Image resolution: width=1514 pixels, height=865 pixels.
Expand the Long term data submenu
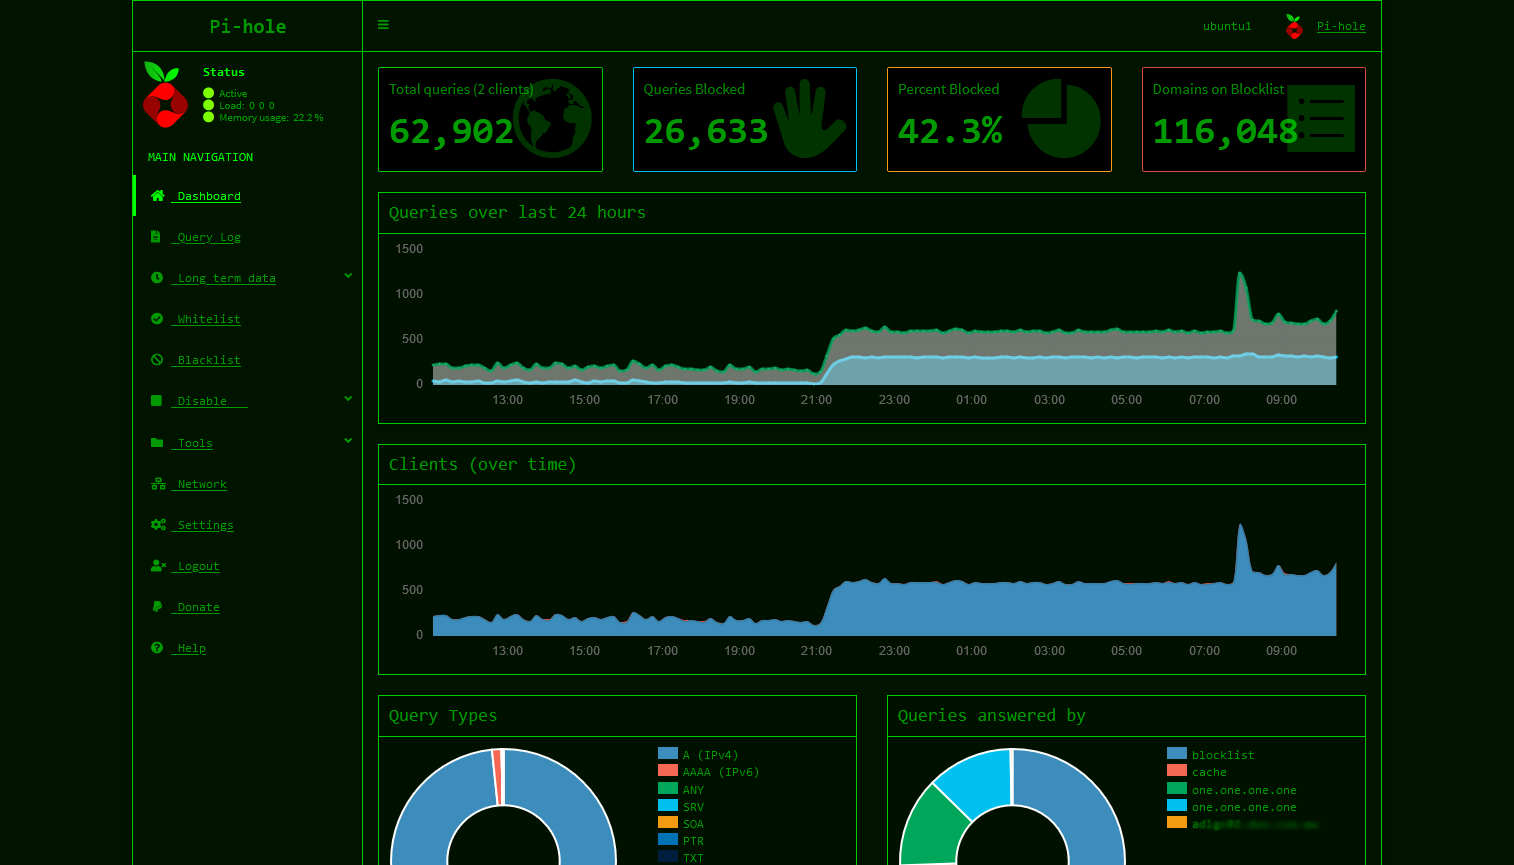[x=224, y=278]
